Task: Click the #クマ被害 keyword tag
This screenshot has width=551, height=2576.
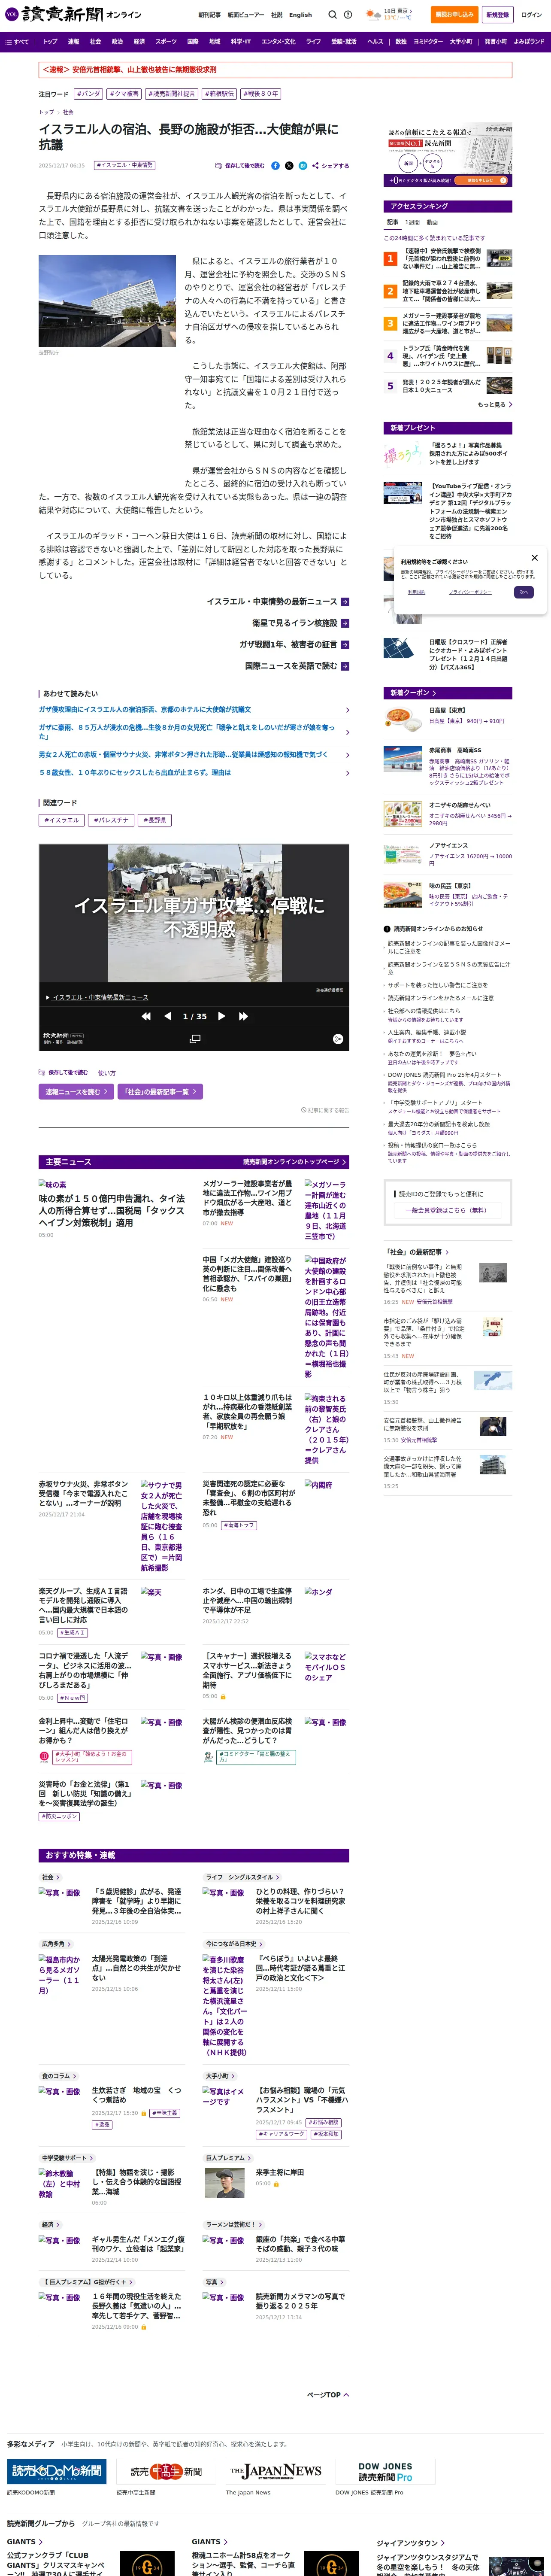Action: tap(124, 94)
